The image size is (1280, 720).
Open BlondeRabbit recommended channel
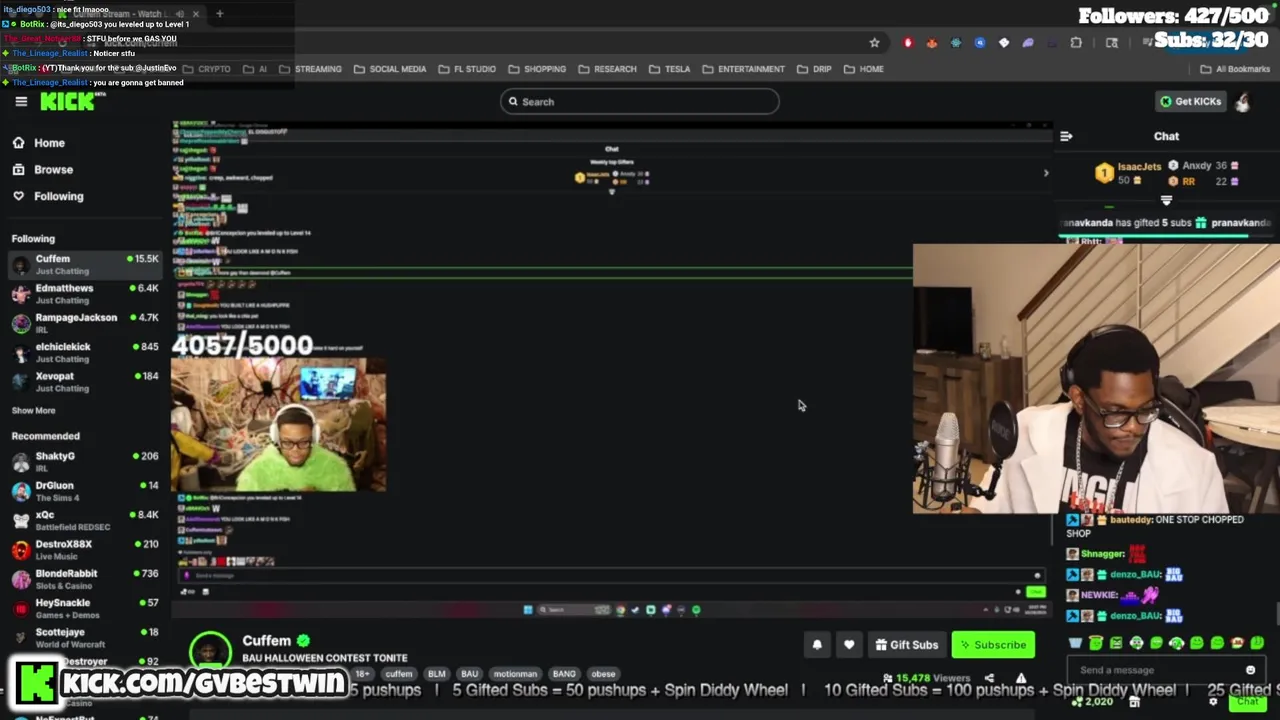85,579
